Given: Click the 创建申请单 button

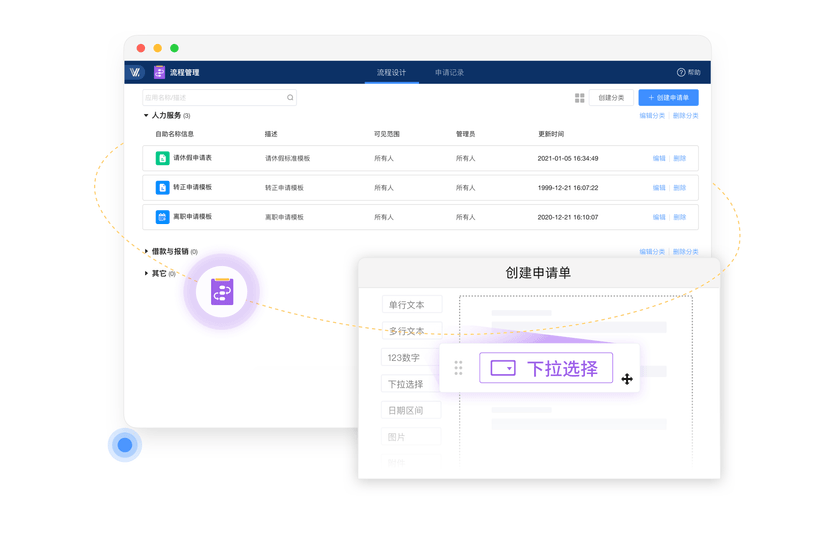Looking at the screenshot, I should point(668,98).
